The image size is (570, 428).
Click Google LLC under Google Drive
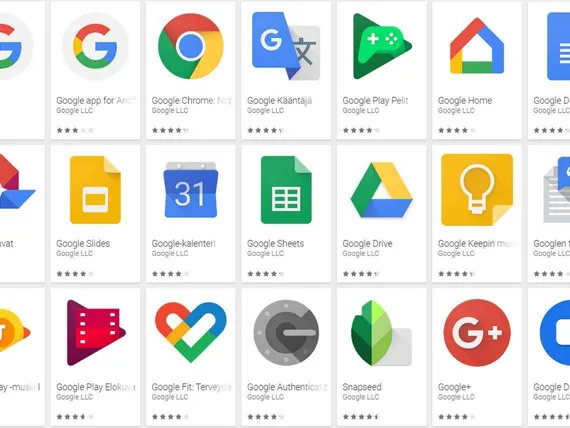(361, 253)
